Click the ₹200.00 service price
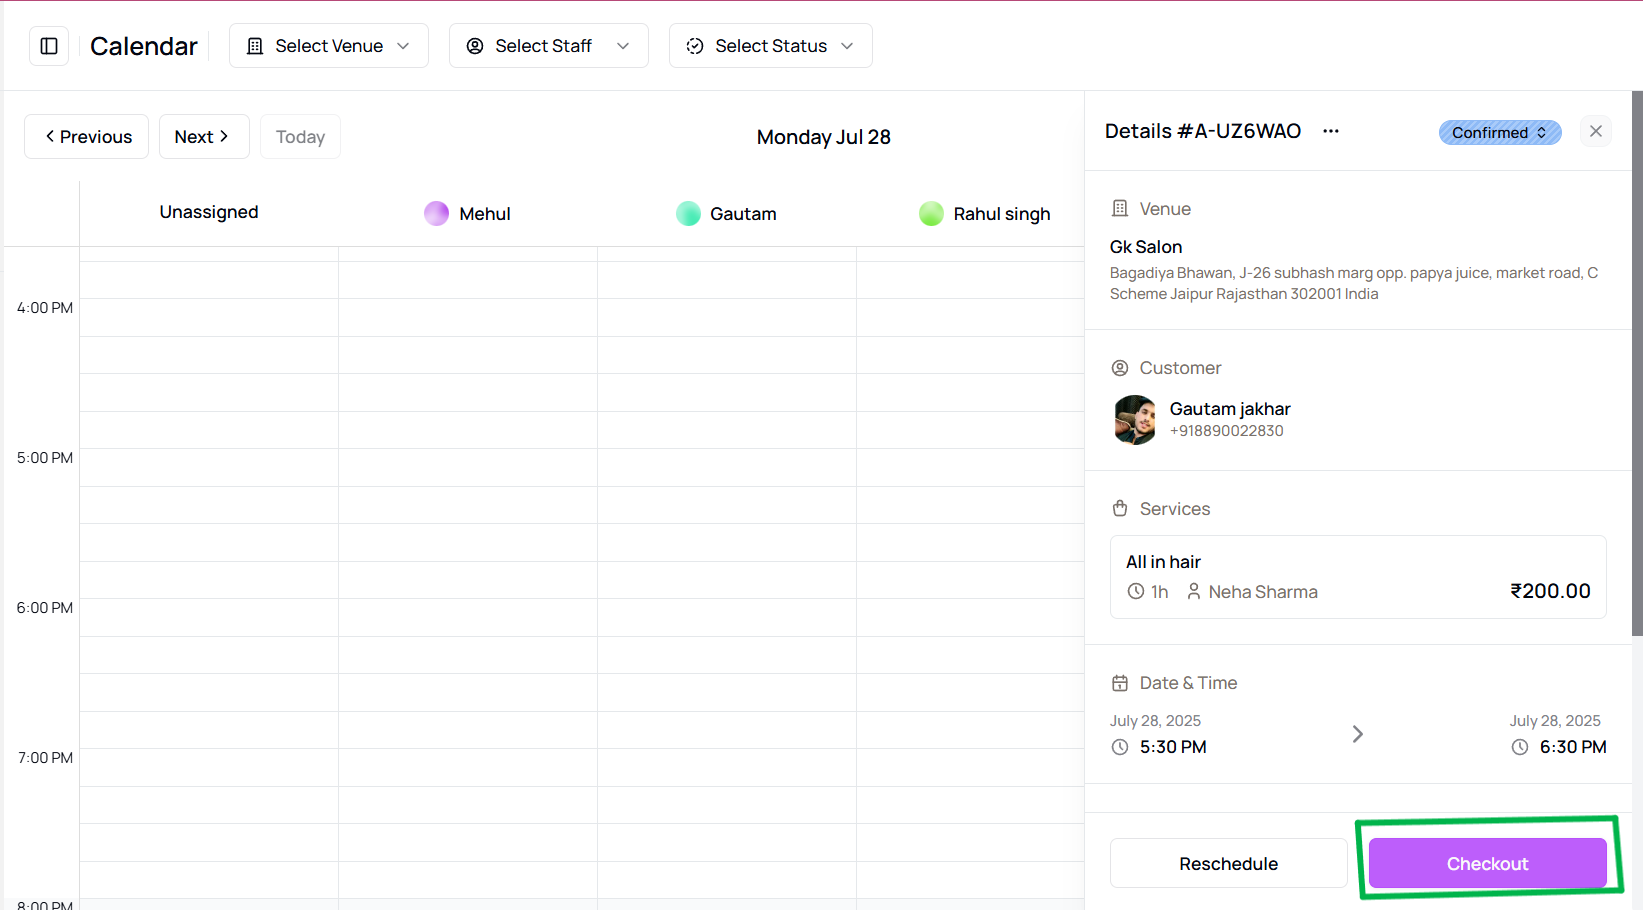 pos(1550,591)
